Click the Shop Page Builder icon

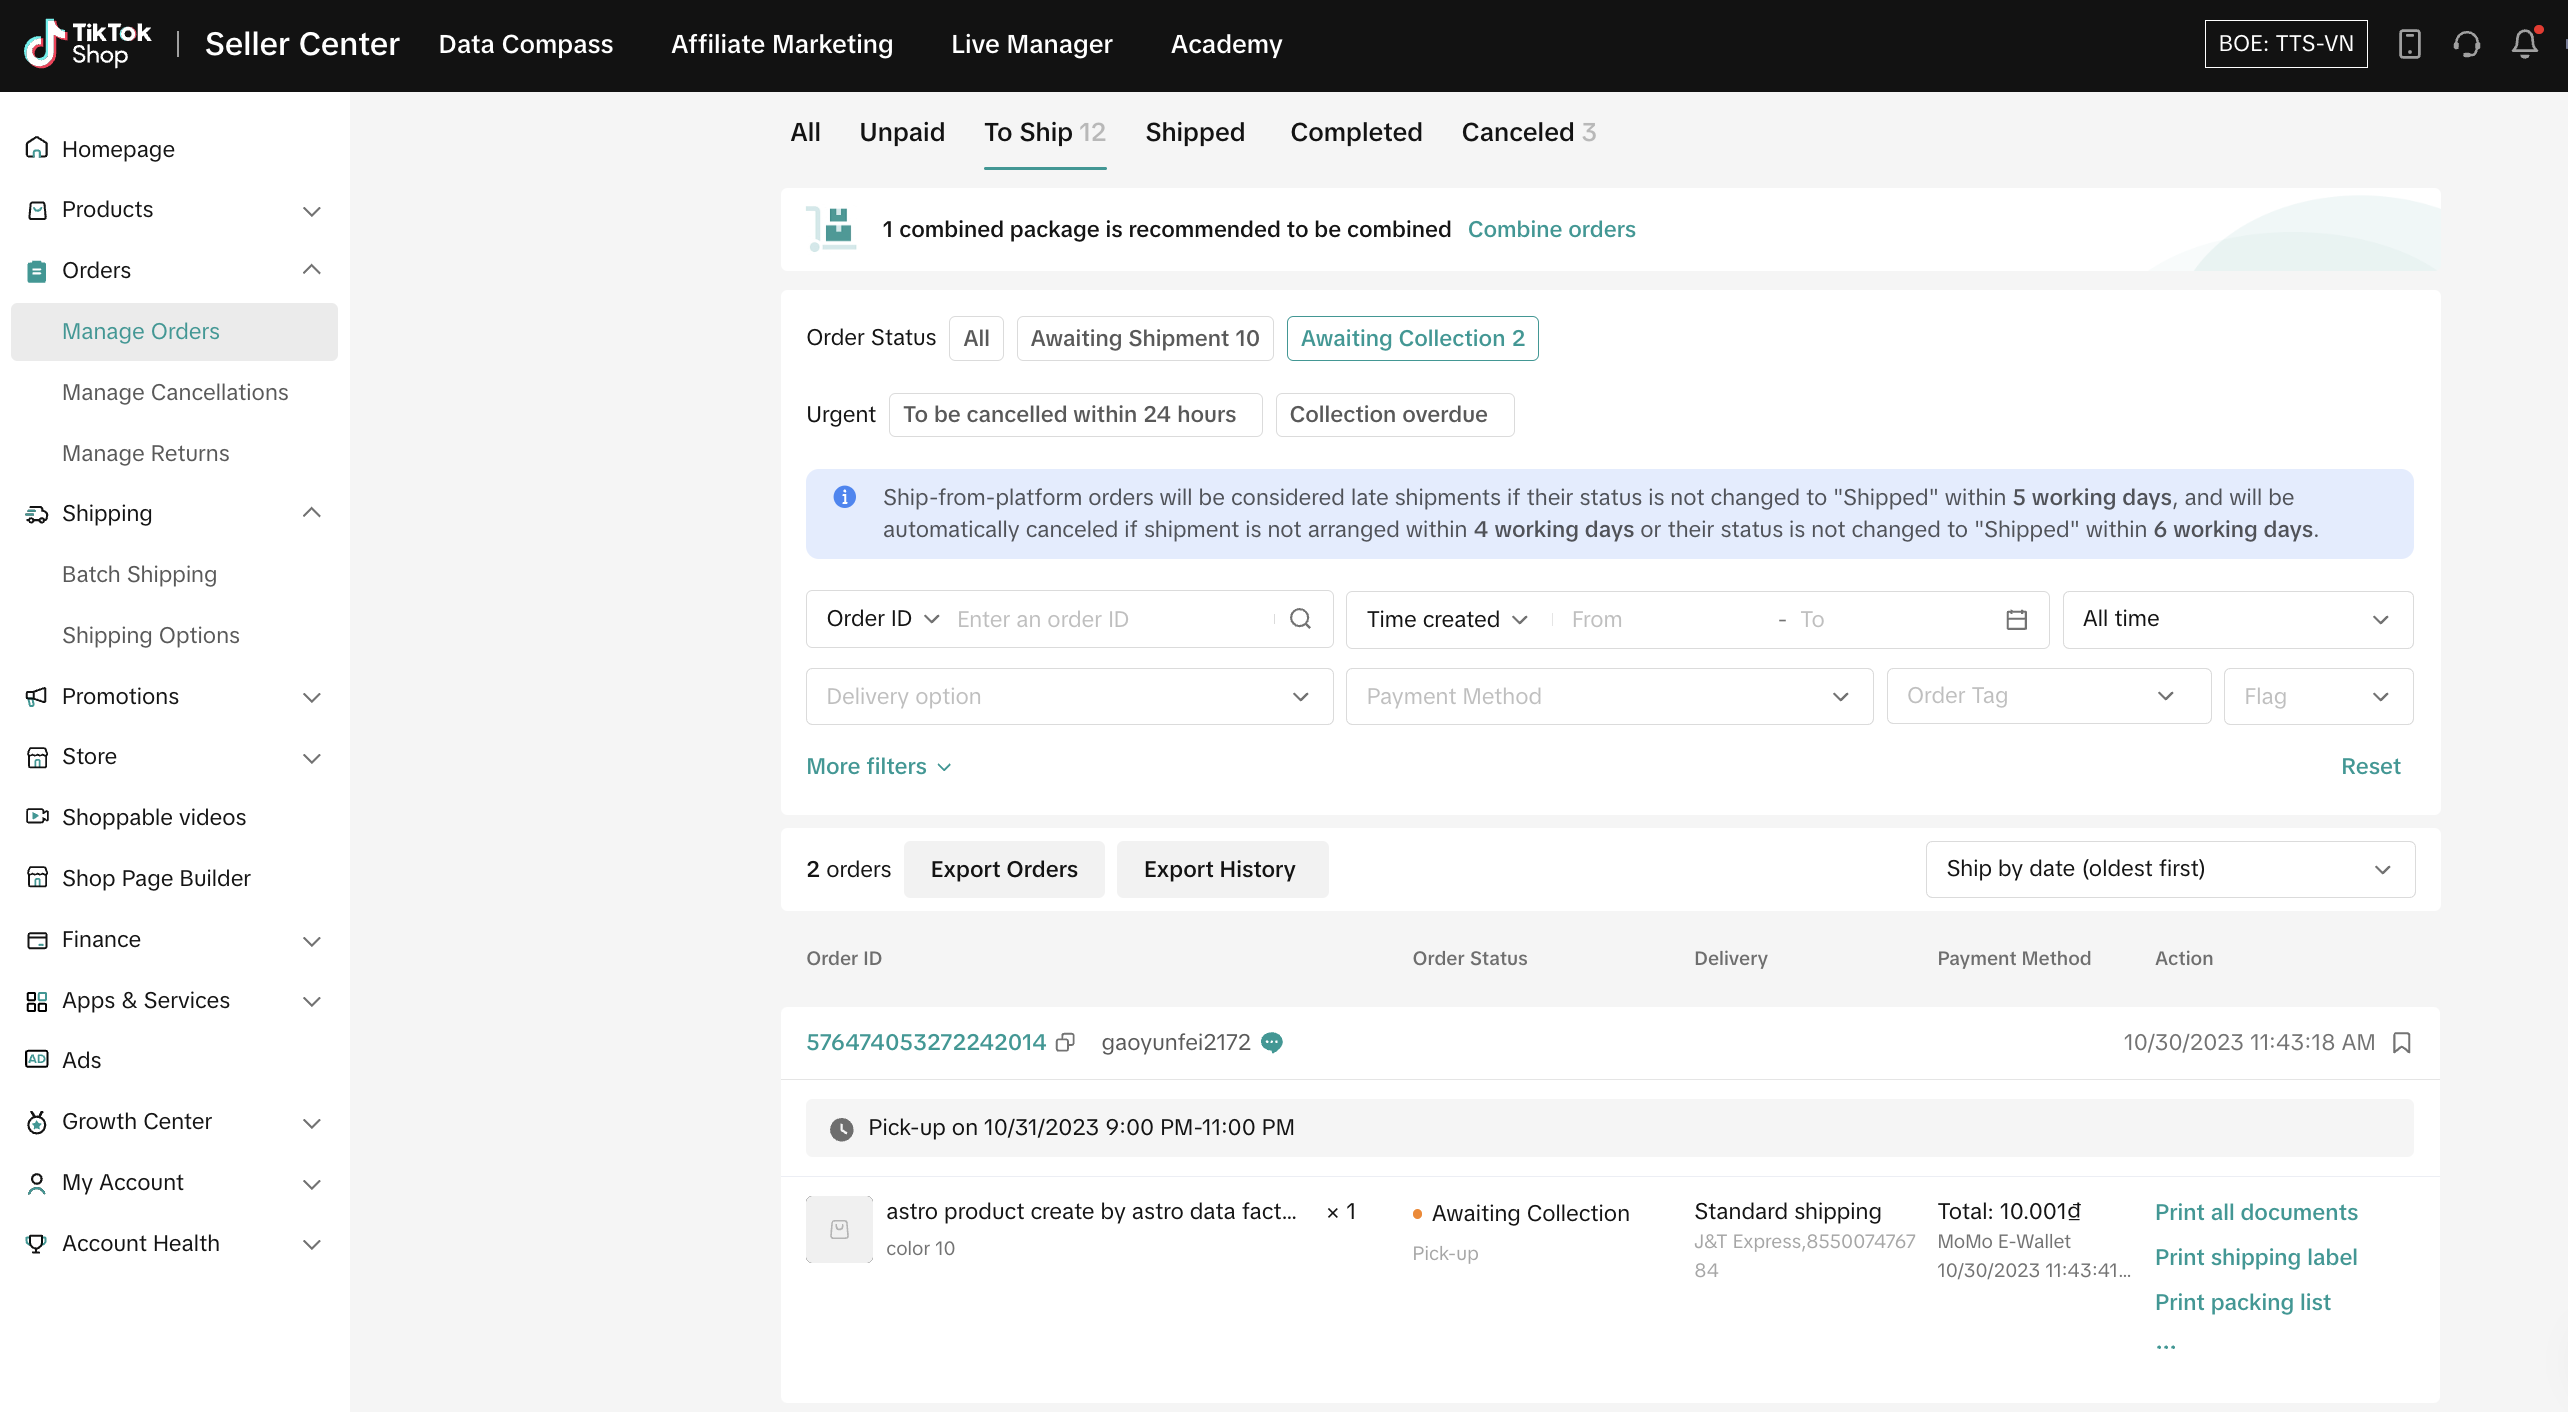pos(37,878)
